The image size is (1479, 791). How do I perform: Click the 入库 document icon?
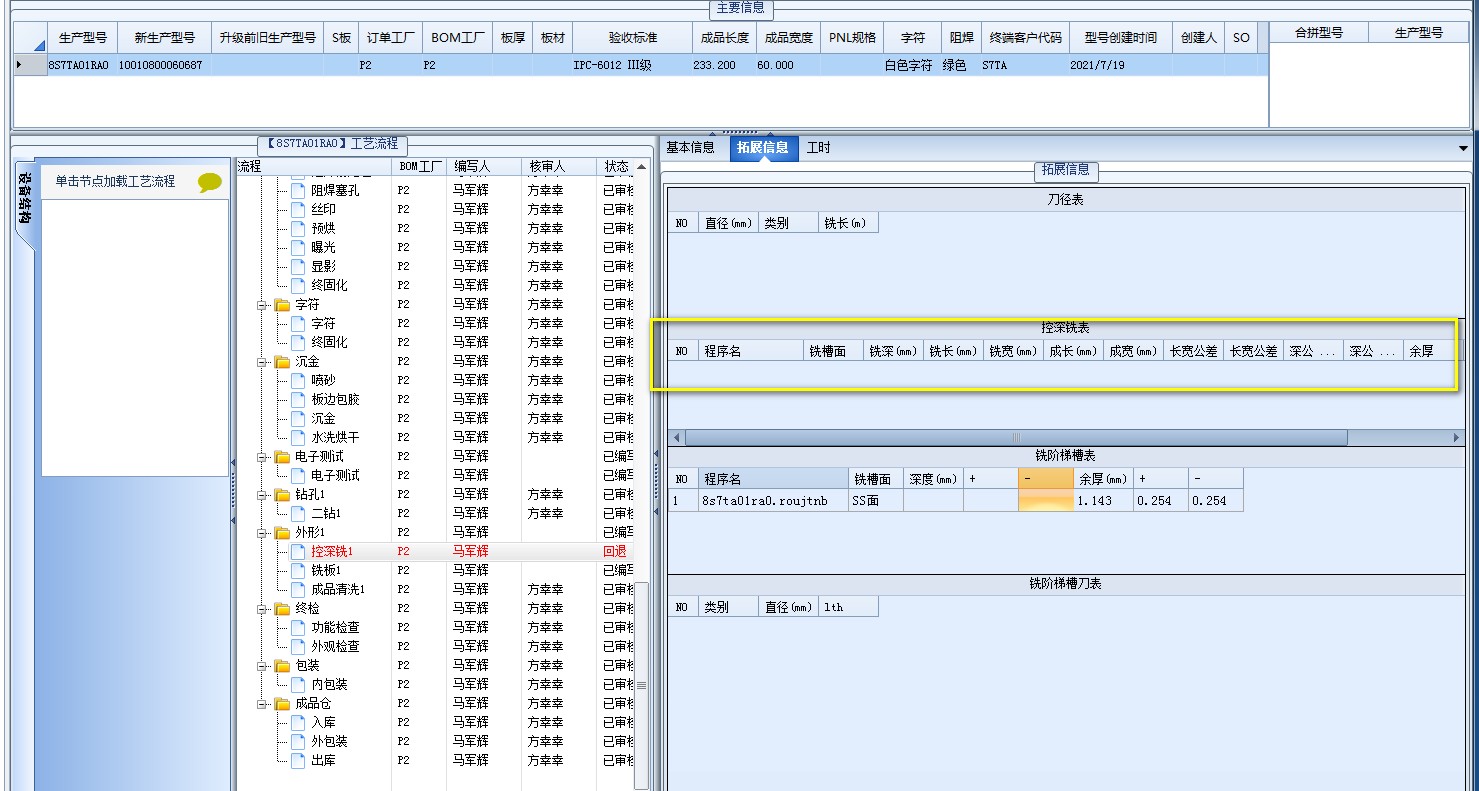[298, 722]
